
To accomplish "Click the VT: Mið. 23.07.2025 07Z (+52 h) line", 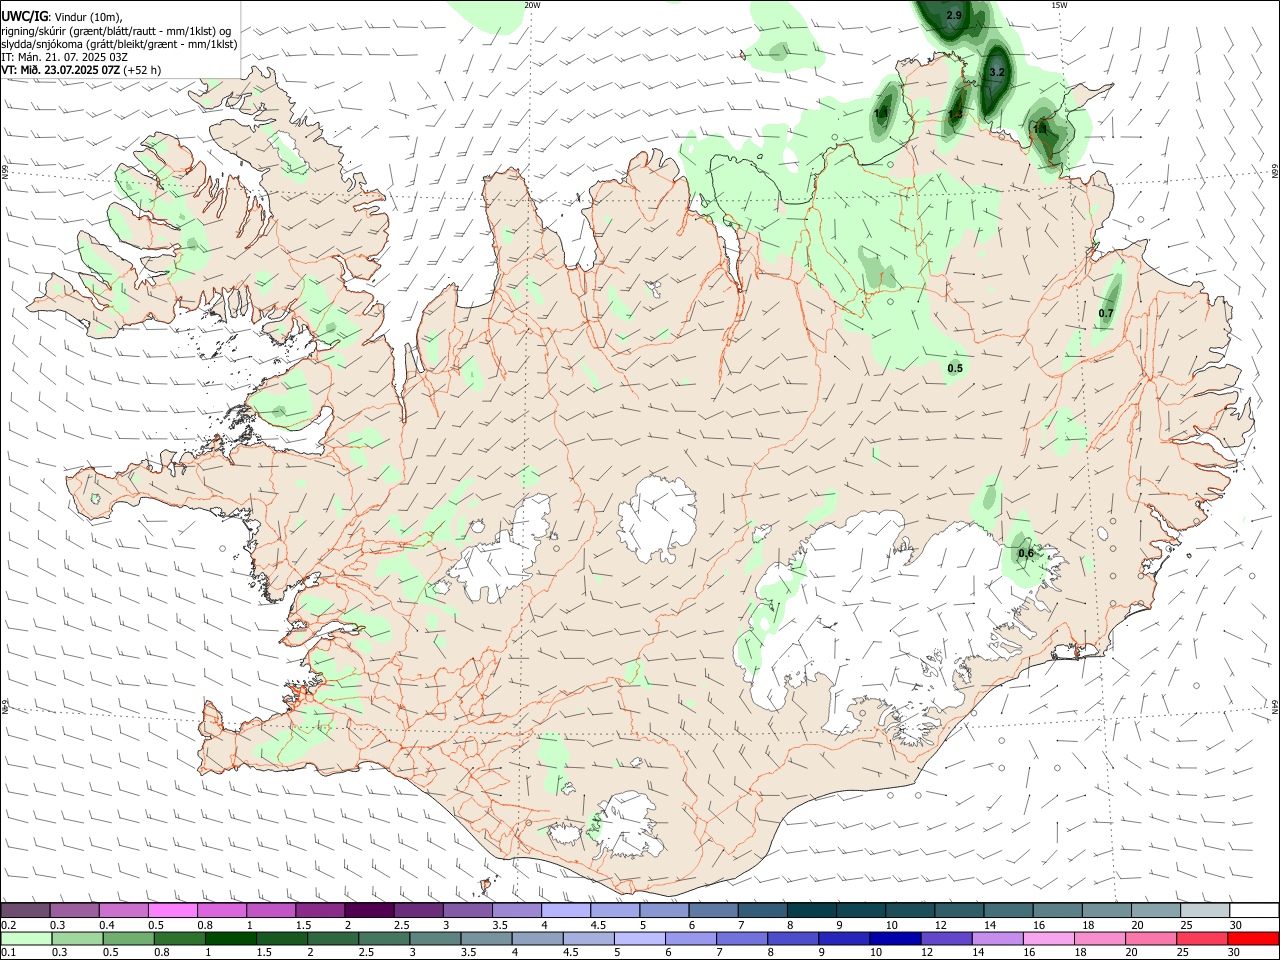I will pyautogui.click(x=81, y=70).
